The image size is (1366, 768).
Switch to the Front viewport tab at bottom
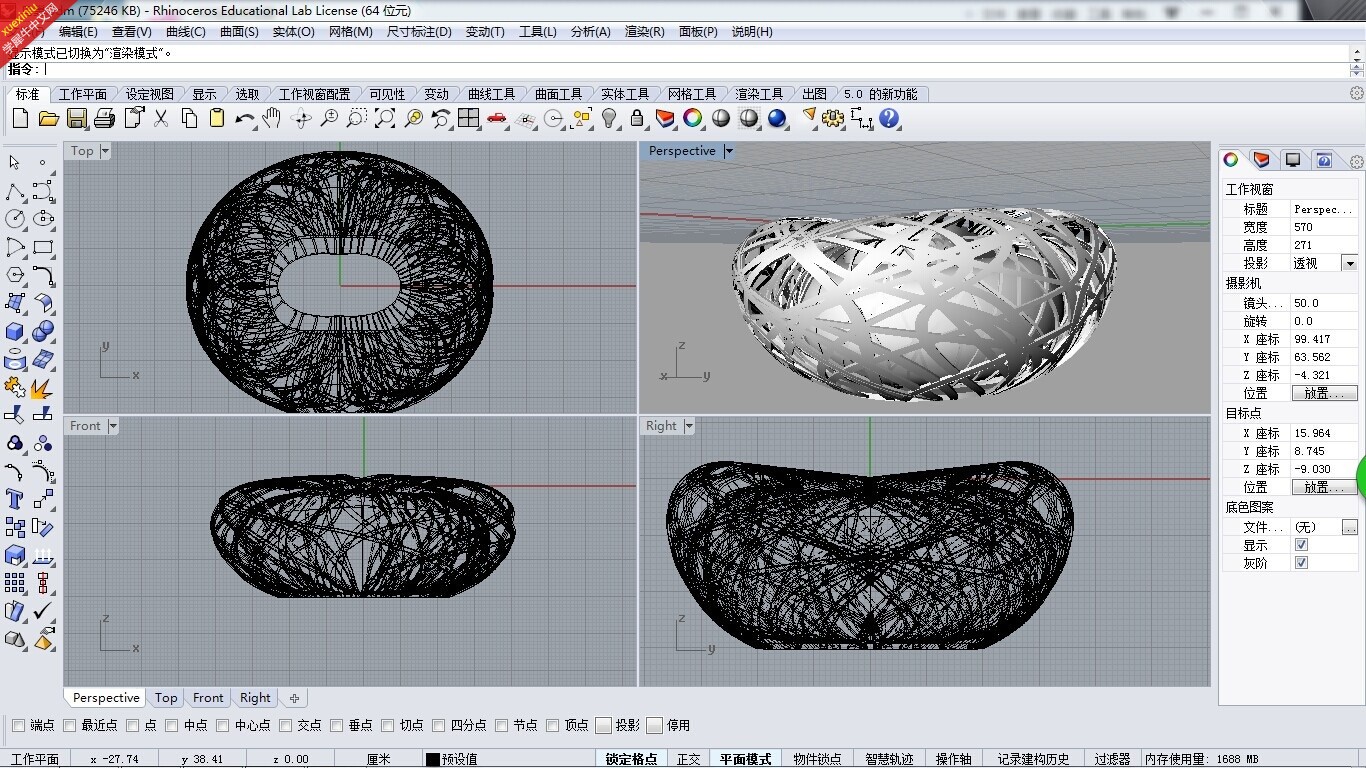click(208, 698)
